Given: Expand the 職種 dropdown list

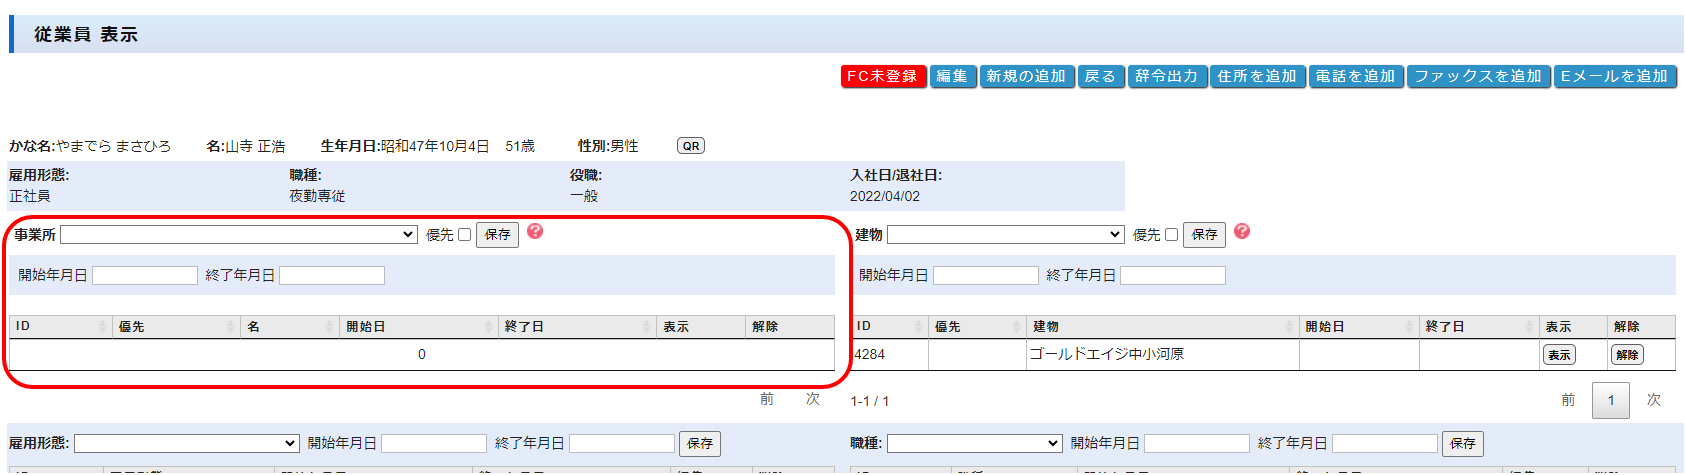Looking at the screenshot, I should coord(974,443).
